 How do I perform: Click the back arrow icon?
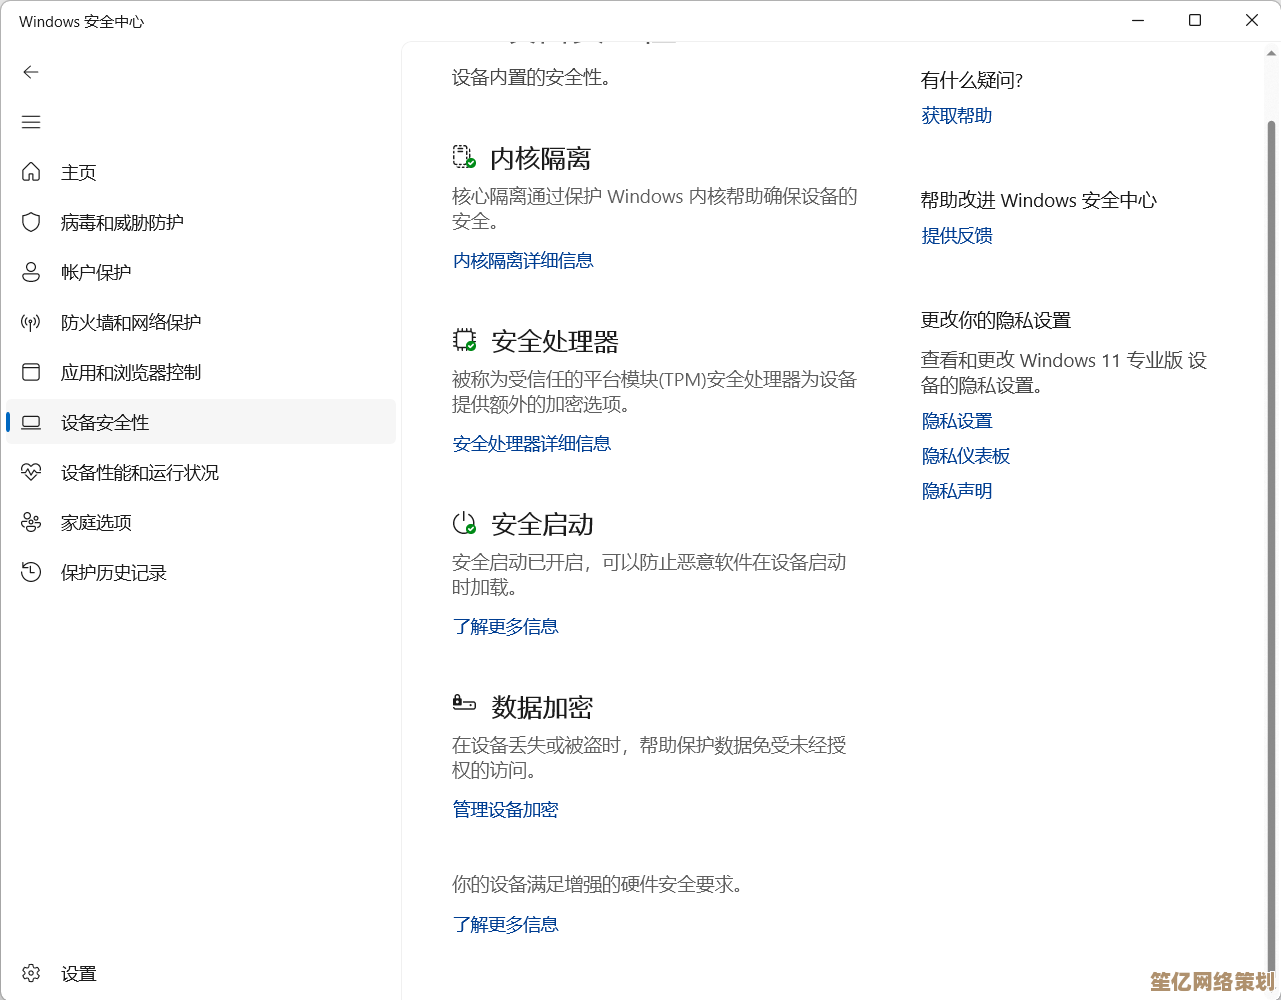pos(31,72)
